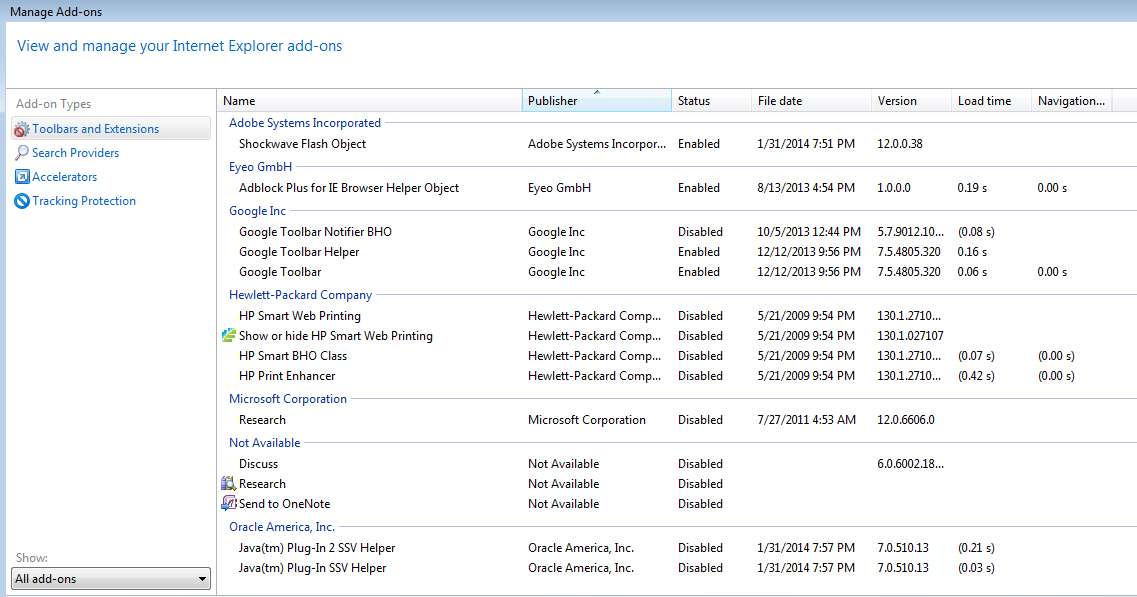Image resolution: width=1137 pixels, height=597 pixels.
Task: Collapse the Microsoft Corporation group header
Action: click(x=288, y=399)
